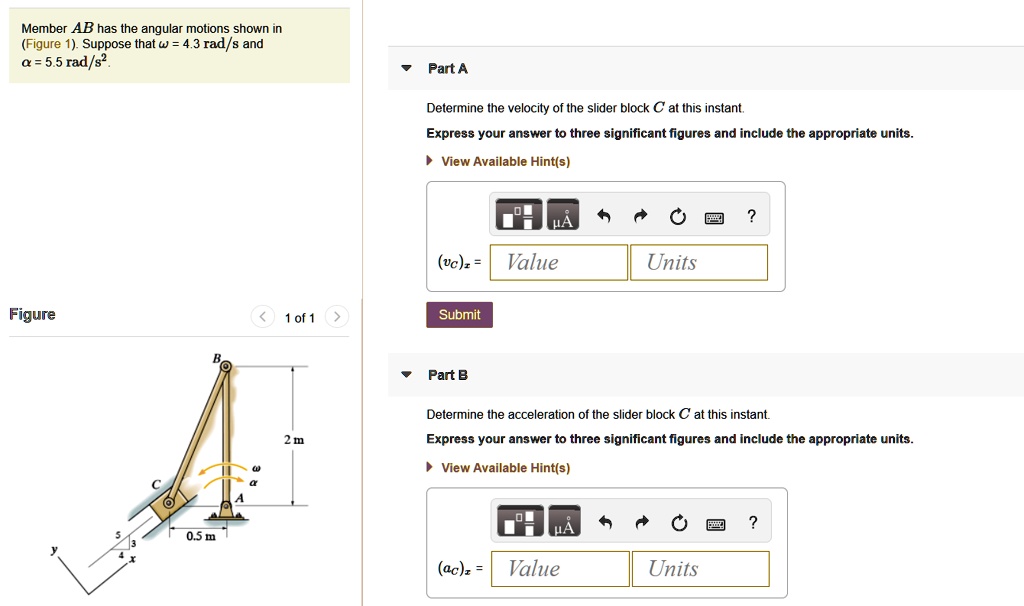Open the keyboard shortcuts icon in Part A
1024x606 pixels.
pos(714,215)
